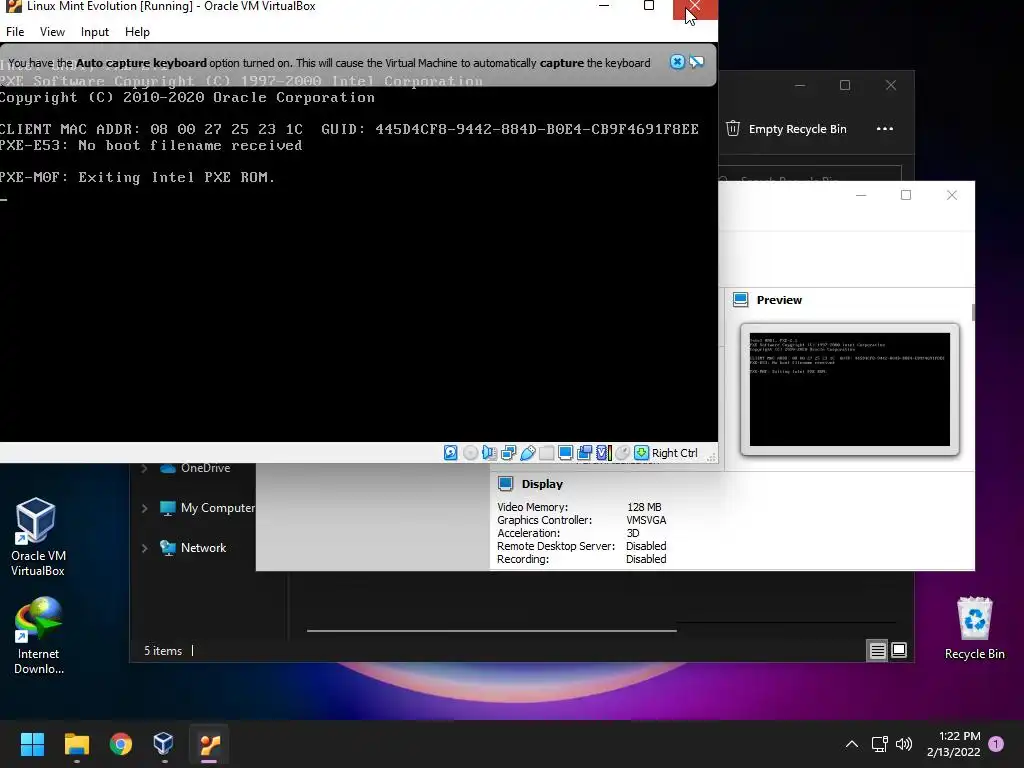Click the running Linux Mint VM taskbar icon
This screenshot has height=768, width=1024.
[209, 744]
